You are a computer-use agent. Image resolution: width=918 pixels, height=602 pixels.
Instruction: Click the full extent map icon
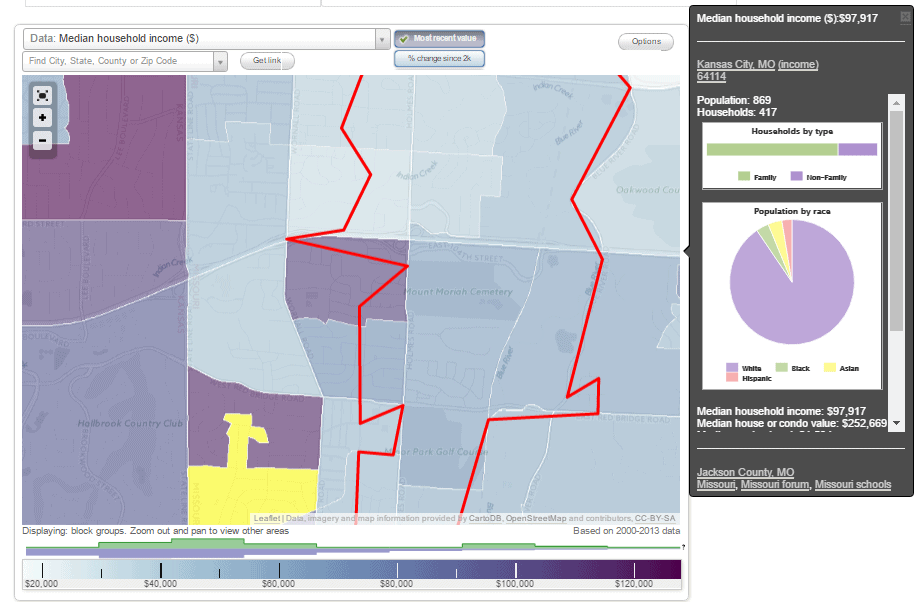(43, 95)
